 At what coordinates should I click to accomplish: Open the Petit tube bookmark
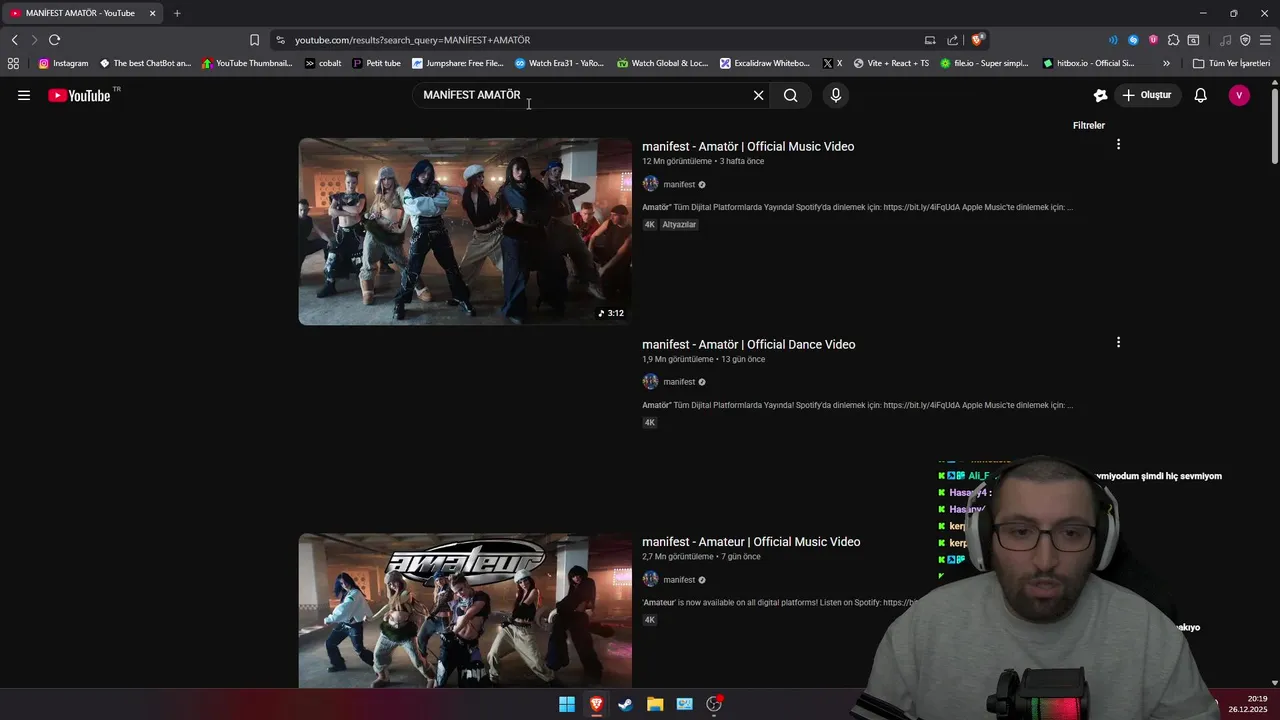pyautogui.click(x=376, y=63)
